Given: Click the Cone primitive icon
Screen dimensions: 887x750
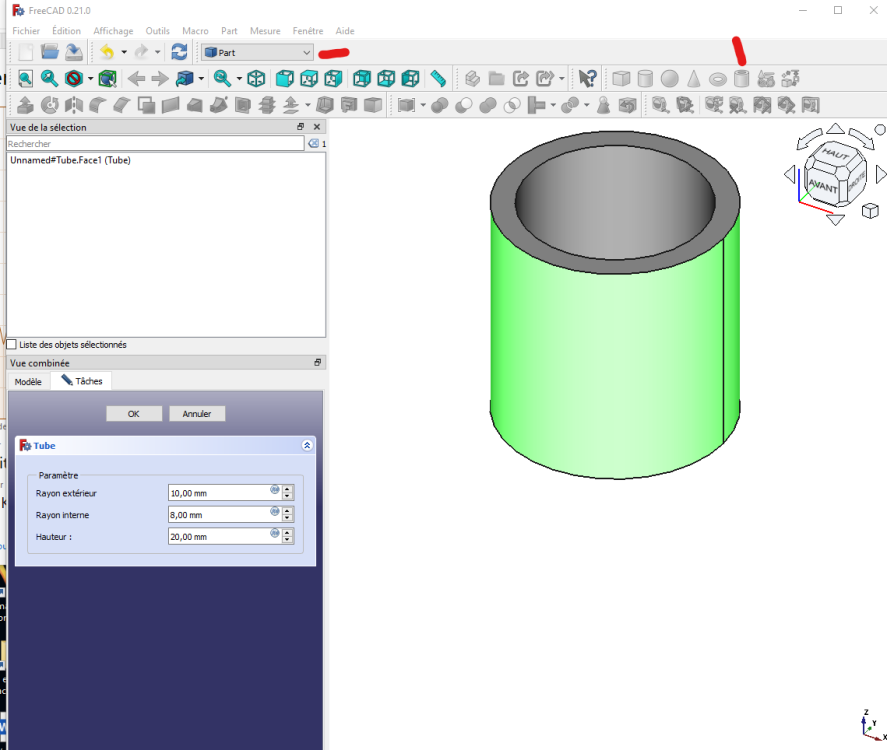Looking at the screenshot, I should [x=694, y=79].
